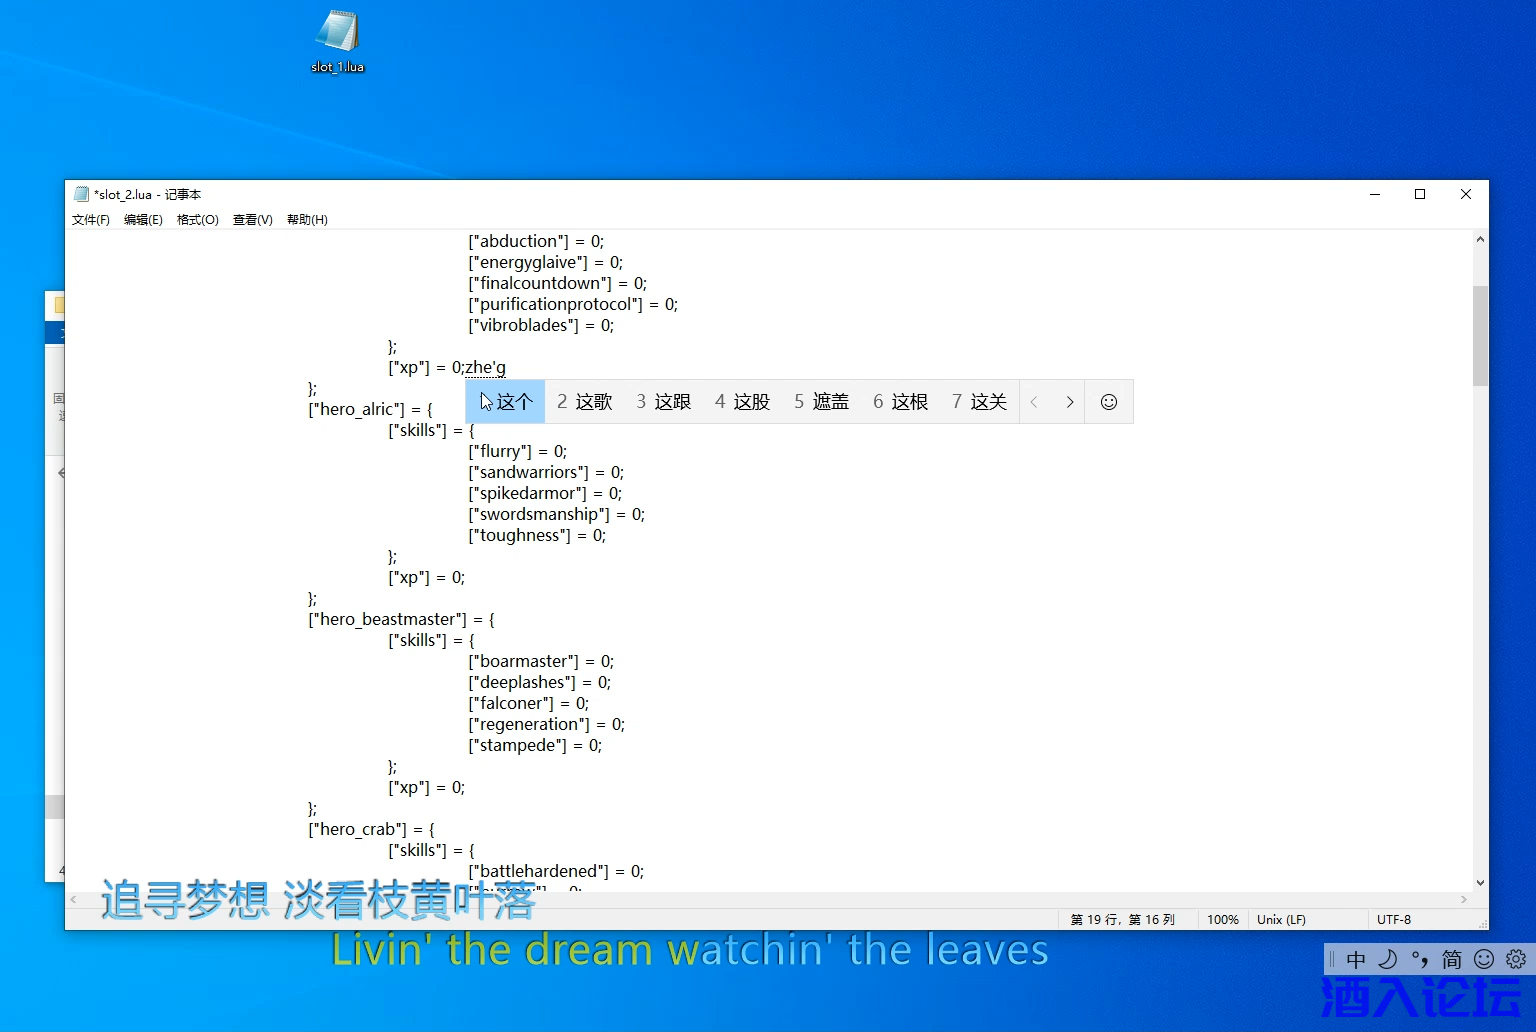Toggle the IME moon half-width mode icon
Viewport: 1536px width, 1032px height.
coord(1388,959)
